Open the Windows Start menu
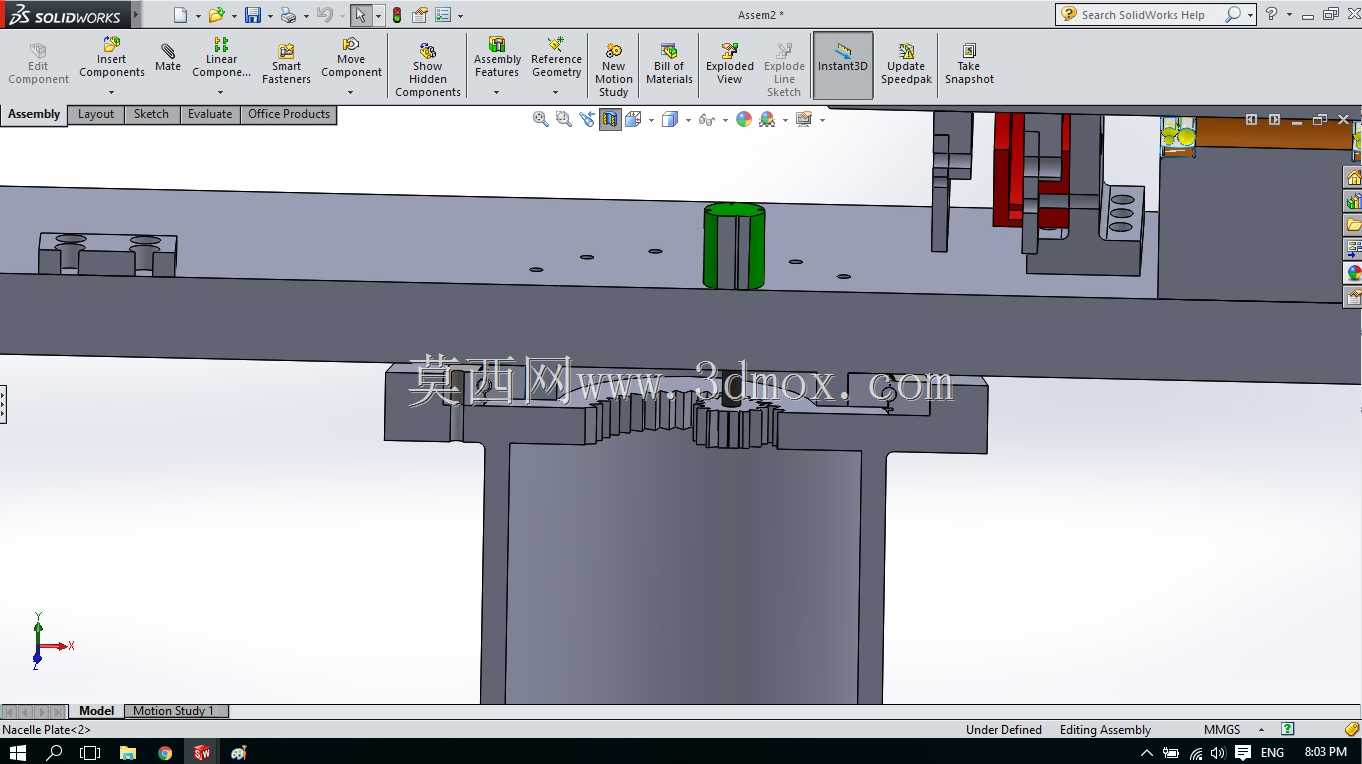The image size is (1362, 764). click(17, 752)
